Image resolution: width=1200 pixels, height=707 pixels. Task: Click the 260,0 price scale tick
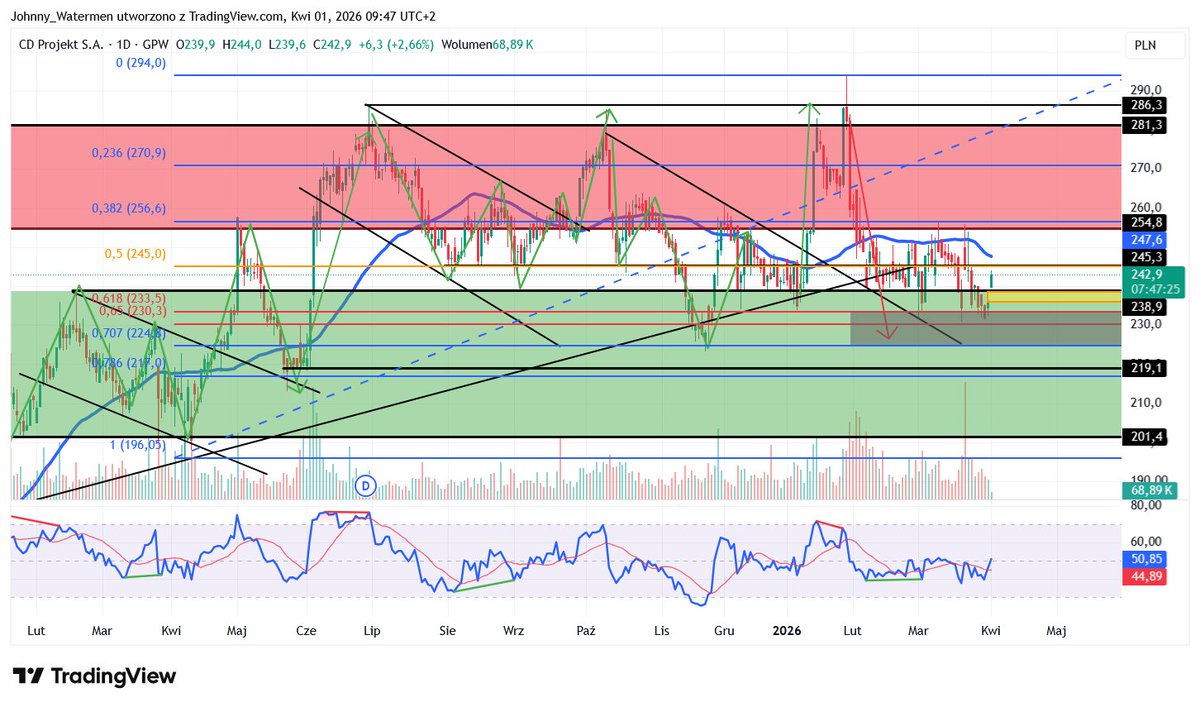[1146, 207]
